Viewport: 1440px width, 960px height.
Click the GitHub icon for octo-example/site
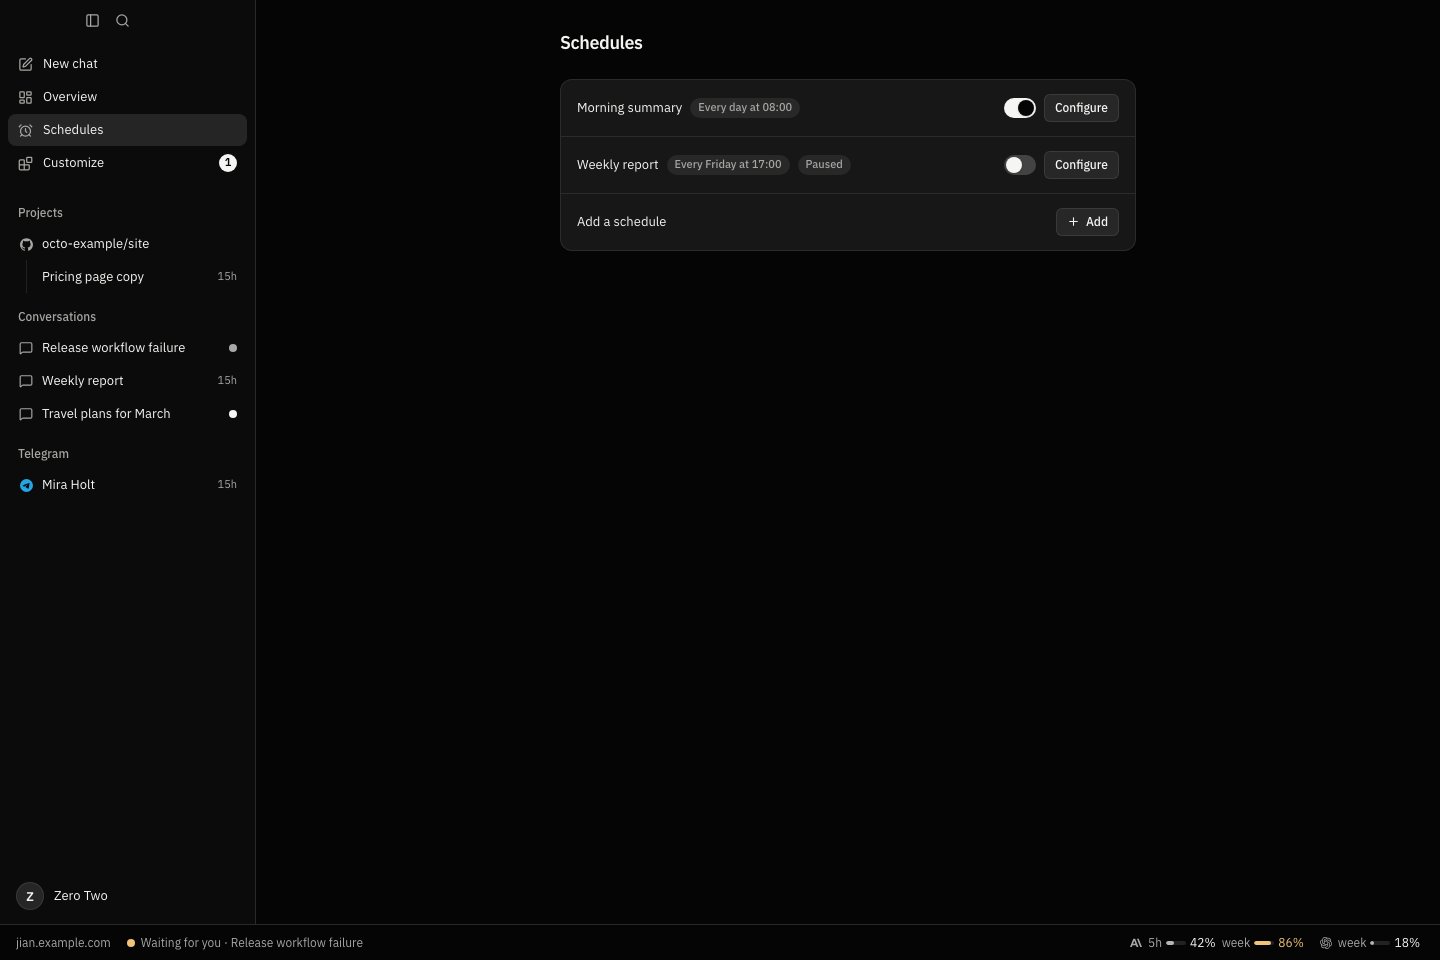[x=26, y=244]
